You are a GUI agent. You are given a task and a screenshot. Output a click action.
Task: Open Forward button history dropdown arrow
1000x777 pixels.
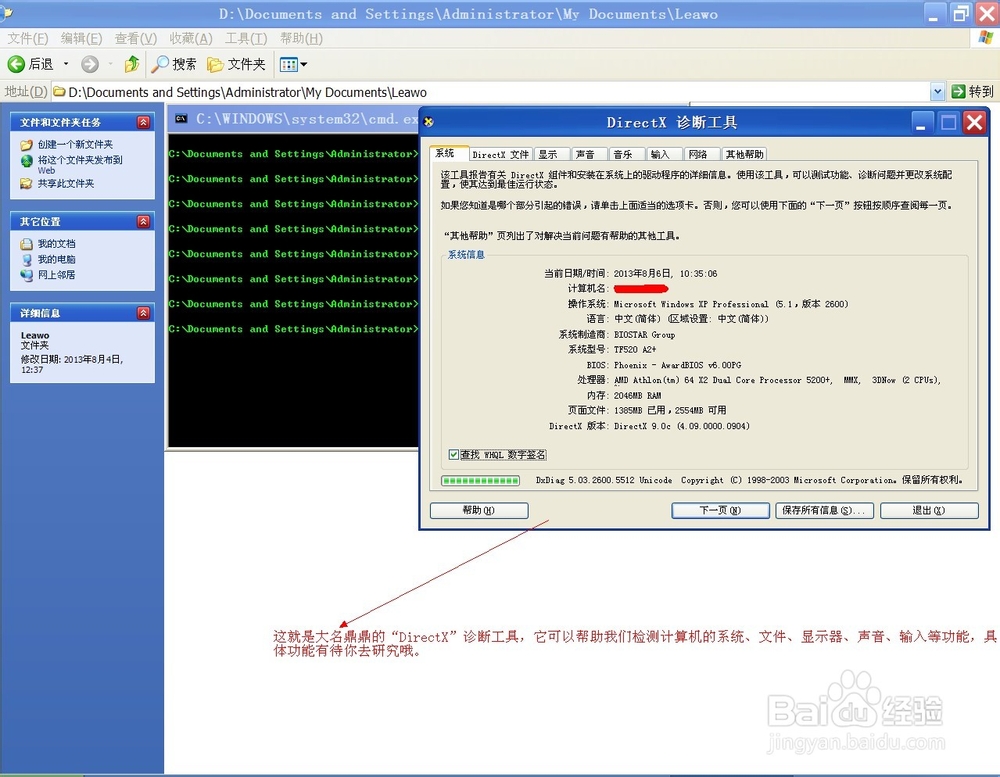[x=110, y=64]
